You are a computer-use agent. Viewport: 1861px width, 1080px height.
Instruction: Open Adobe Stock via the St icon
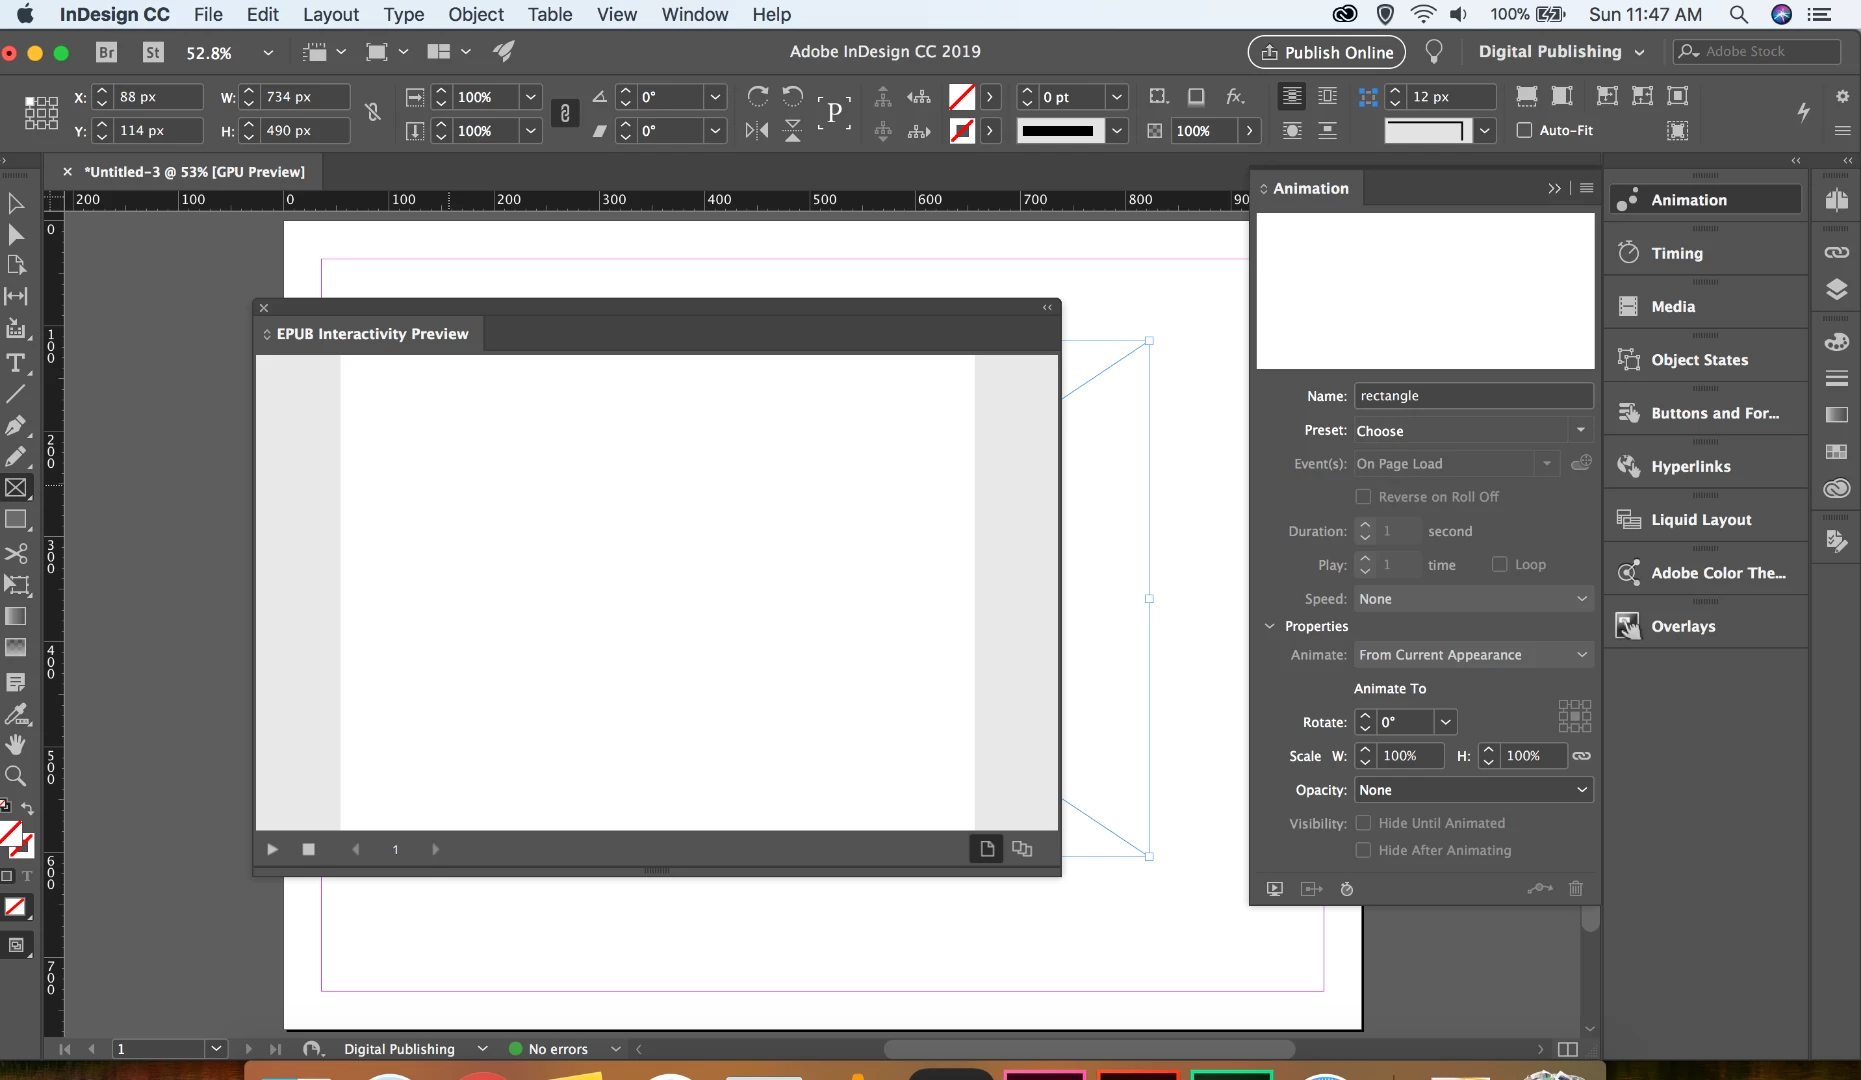[x=153, y=52]
